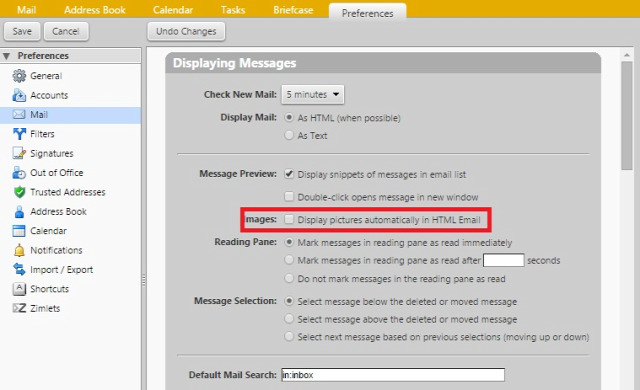Image resolution: width=640 pixels, height=390 pixels.
Task: Open Notifications preferences
Action: [56, 250]
